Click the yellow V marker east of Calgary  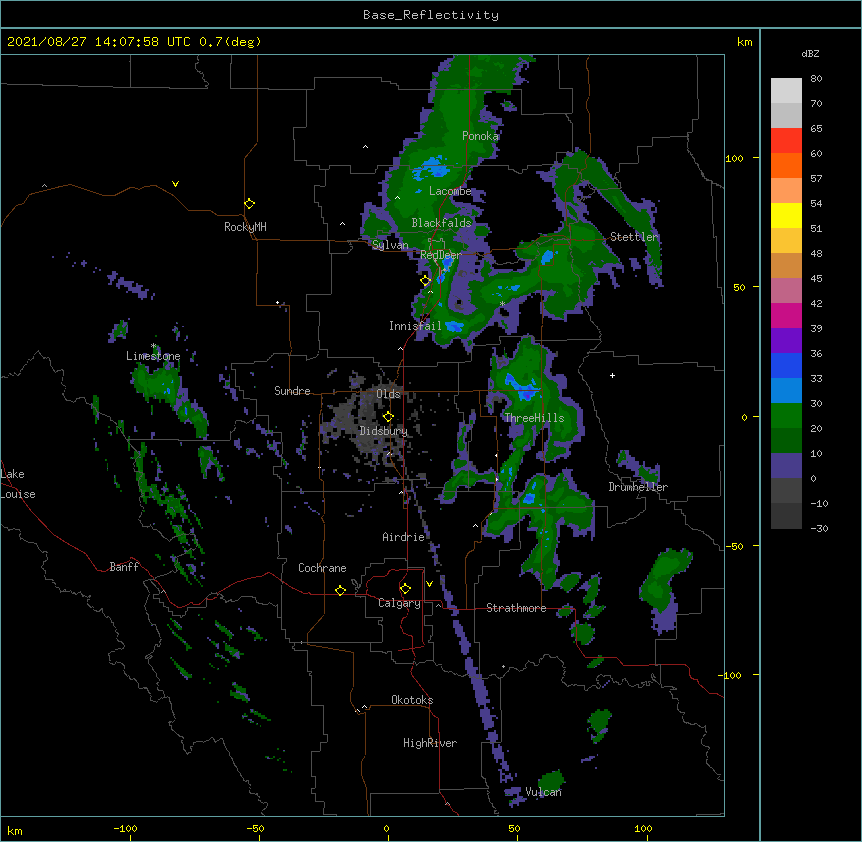[429, 584]
